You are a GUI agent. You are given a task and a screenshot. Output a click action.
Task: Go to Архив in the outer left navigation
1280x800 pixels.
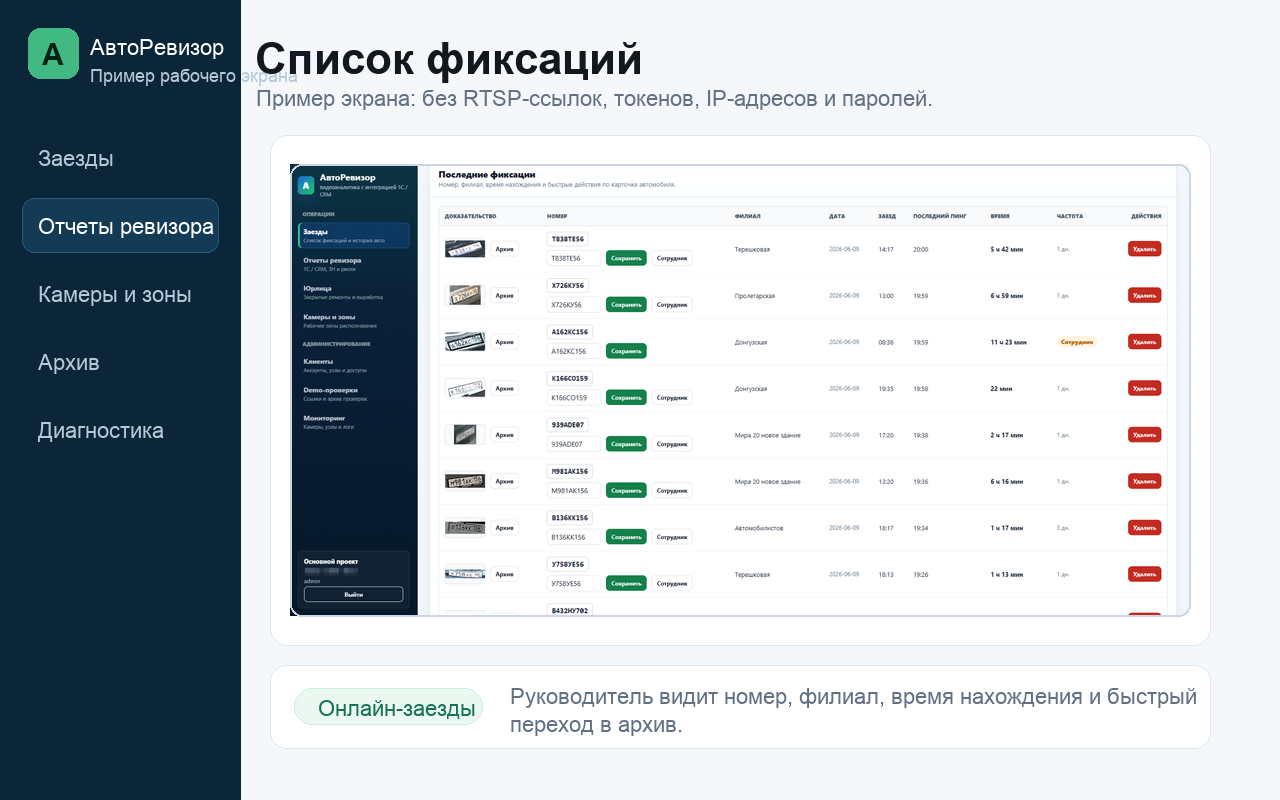pos(69,362)
